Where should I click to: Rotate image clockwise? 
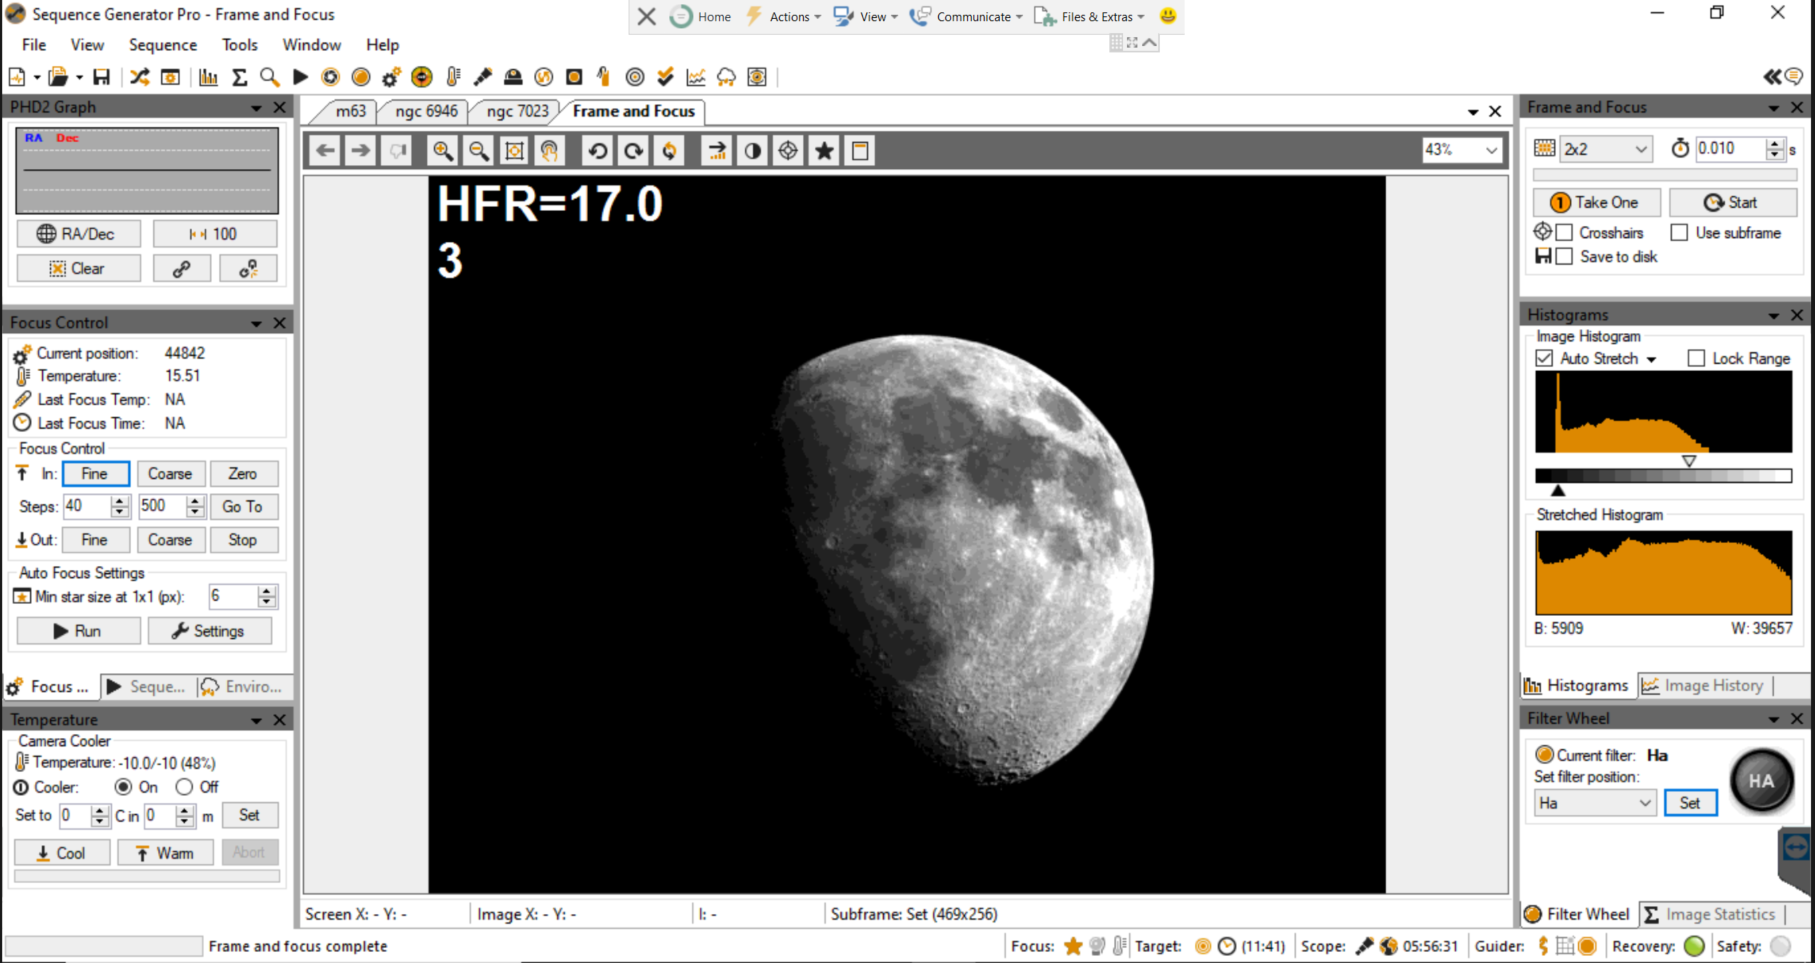coord(633,151)
